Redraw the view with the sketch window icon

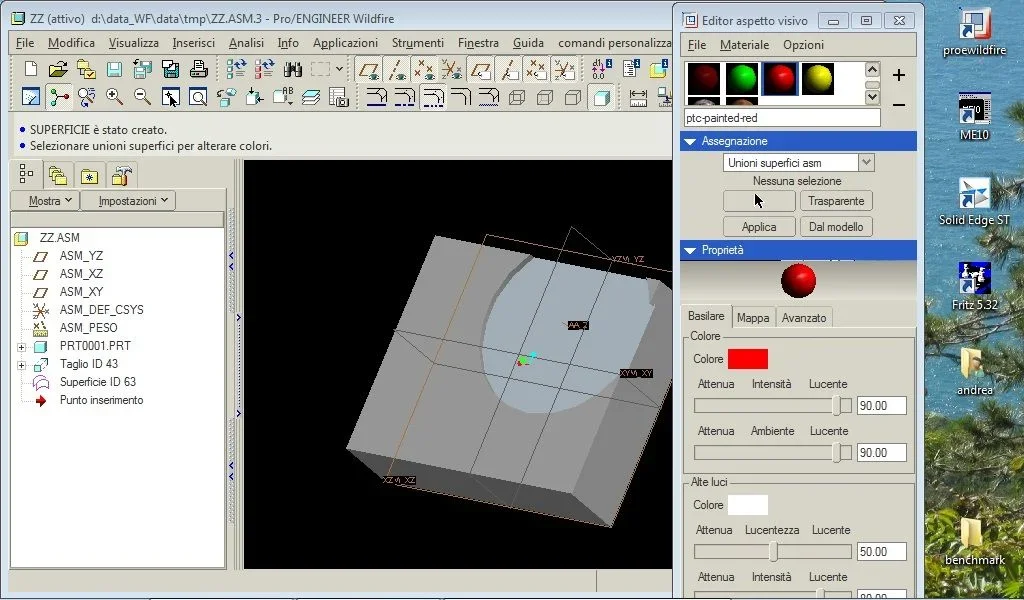point(31,97)
